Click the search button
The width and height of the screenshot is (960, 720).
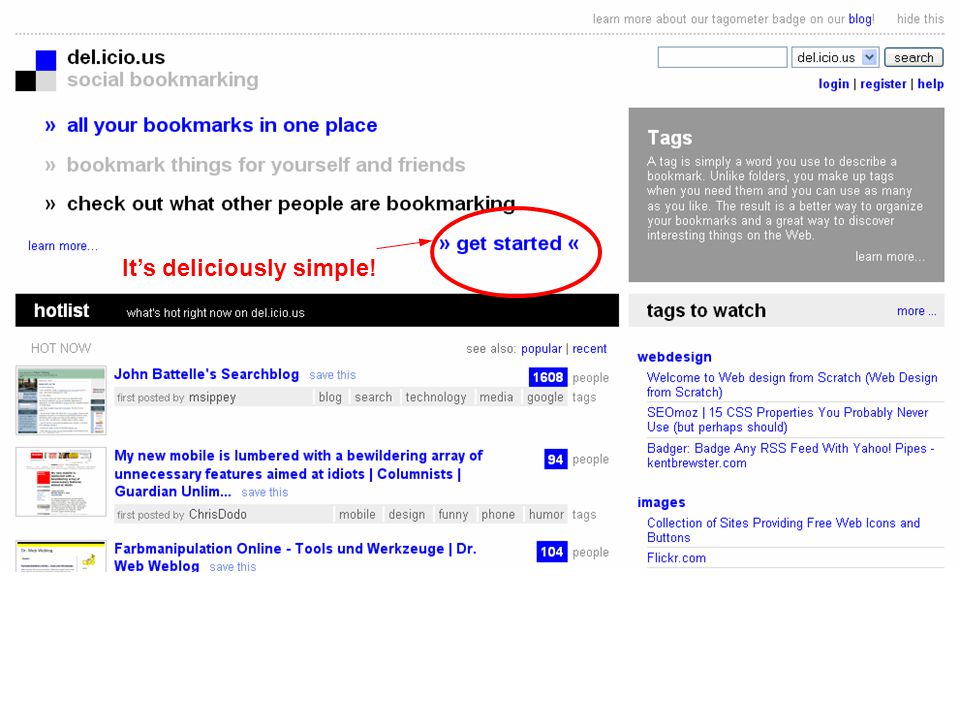click(913, 58)
